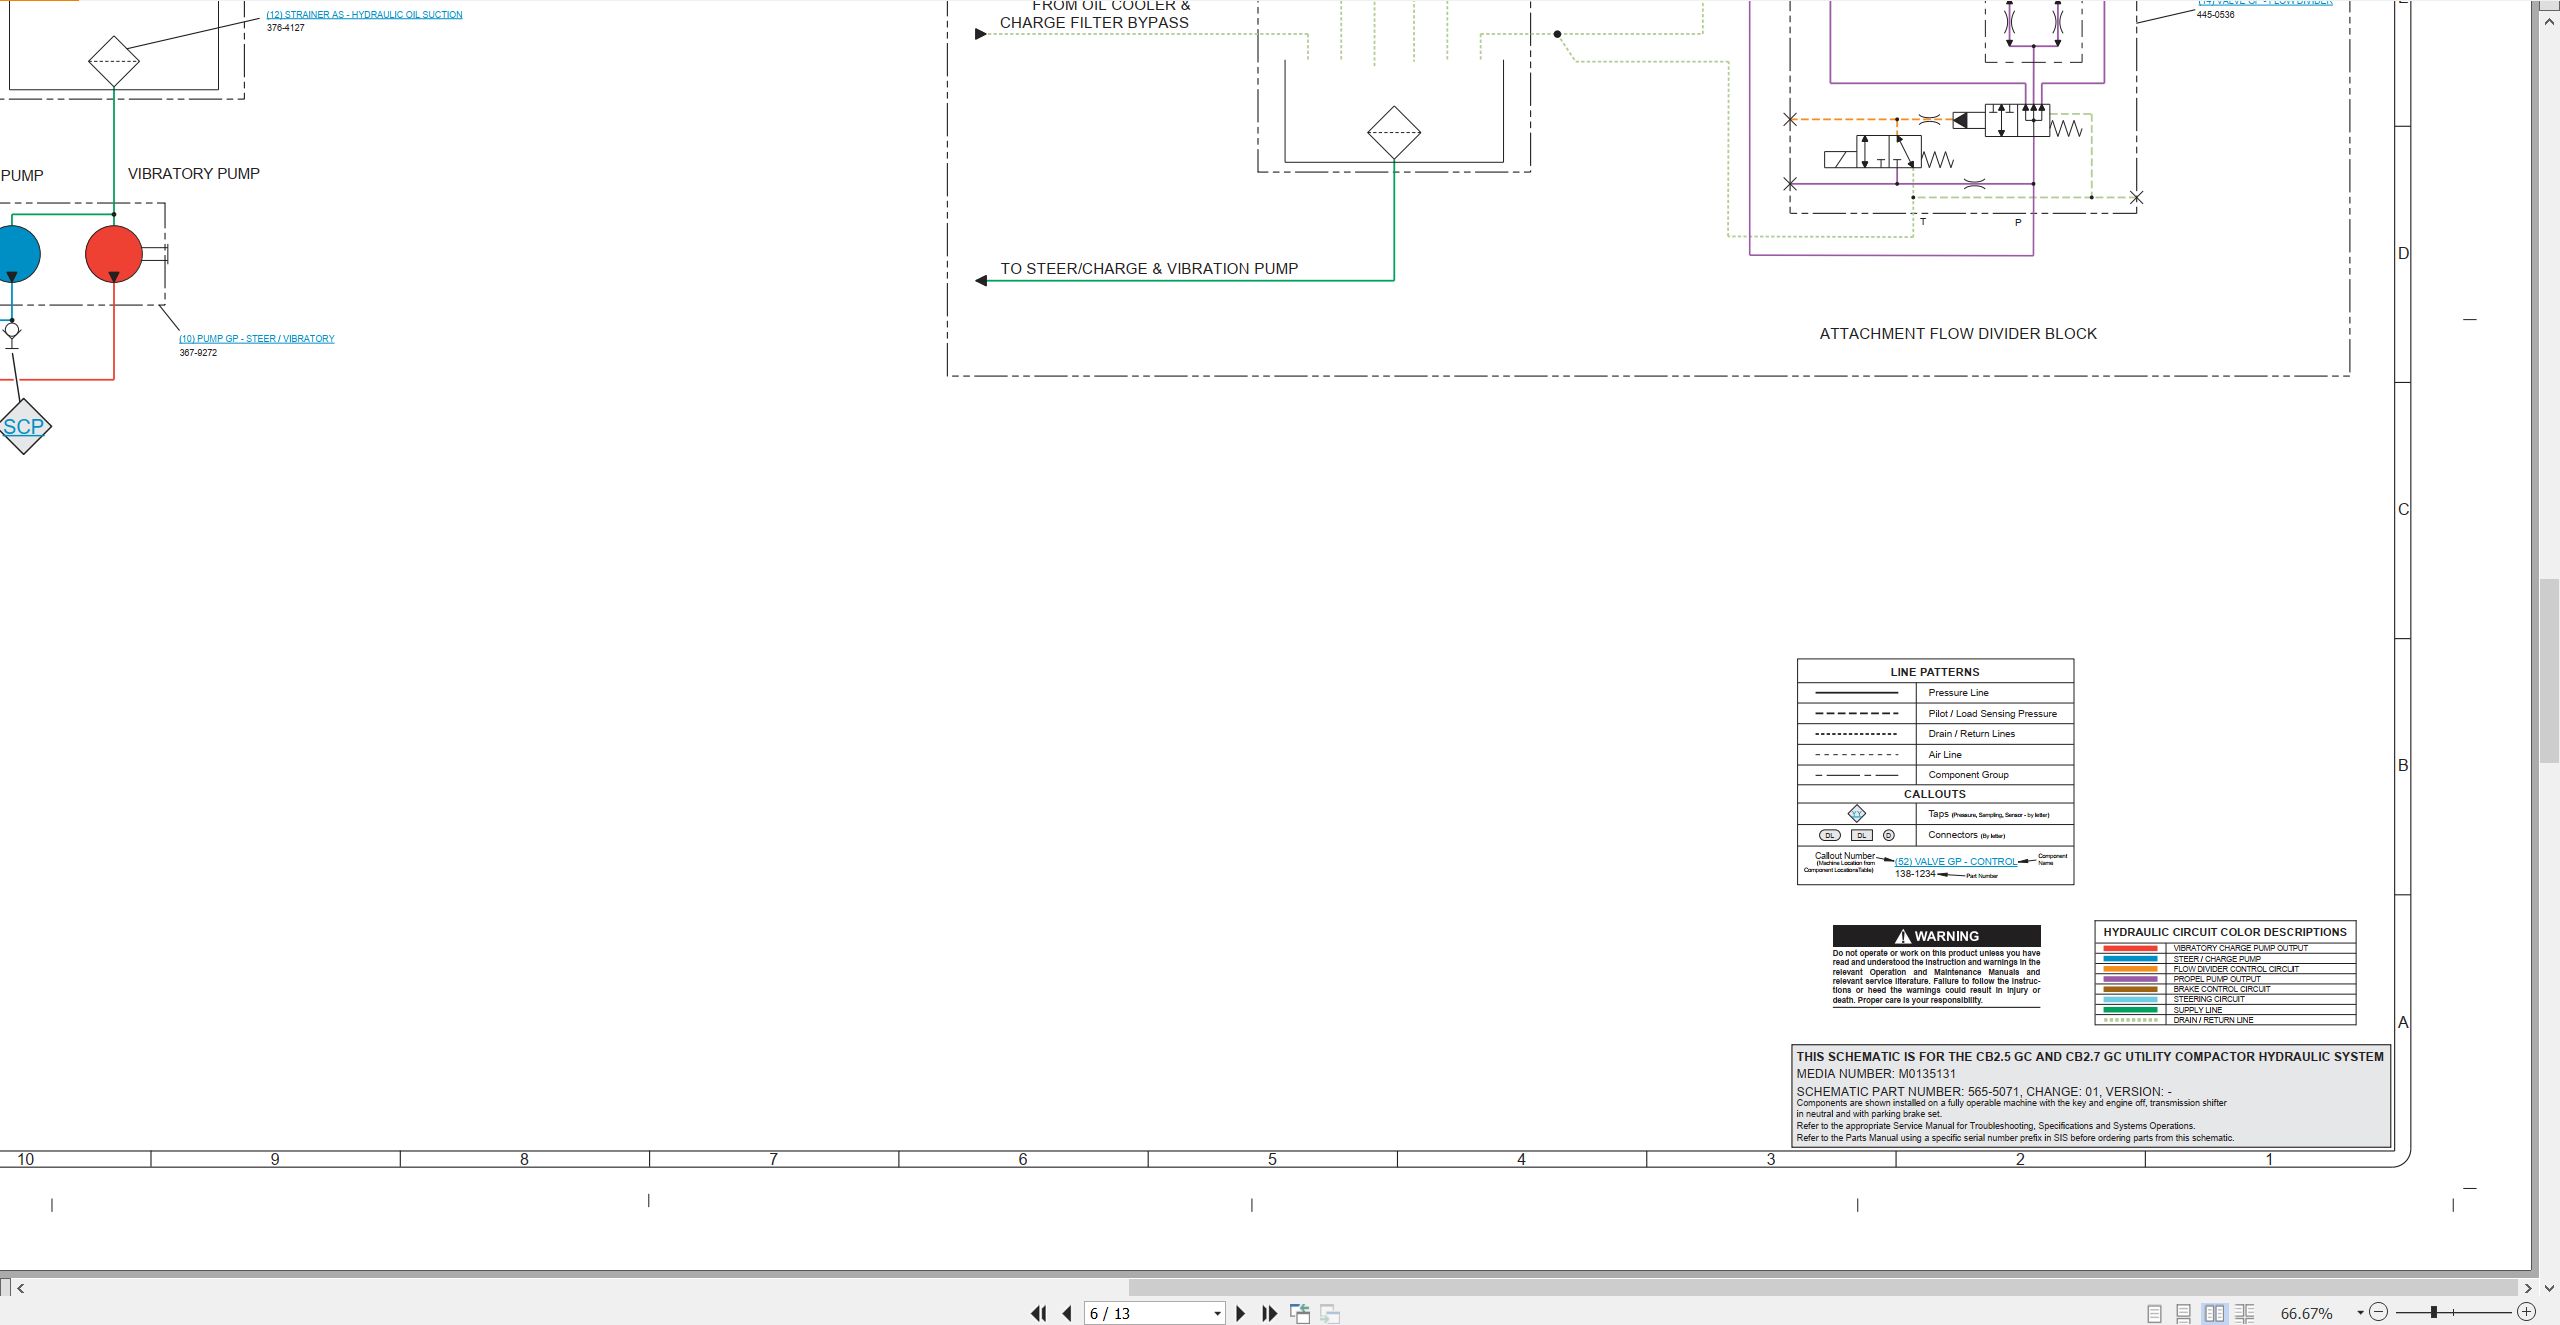Click the grid row letter D

2403,254
